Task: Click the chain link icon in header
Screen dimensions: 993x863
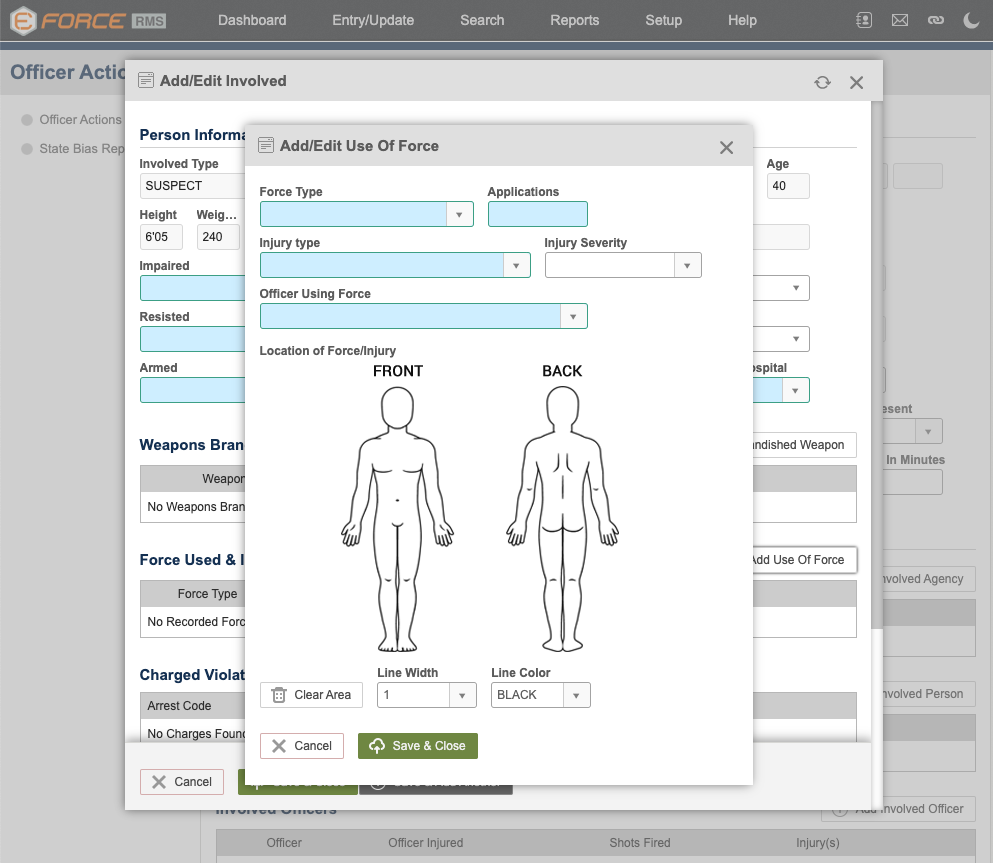Action: [x=936, y=20]
